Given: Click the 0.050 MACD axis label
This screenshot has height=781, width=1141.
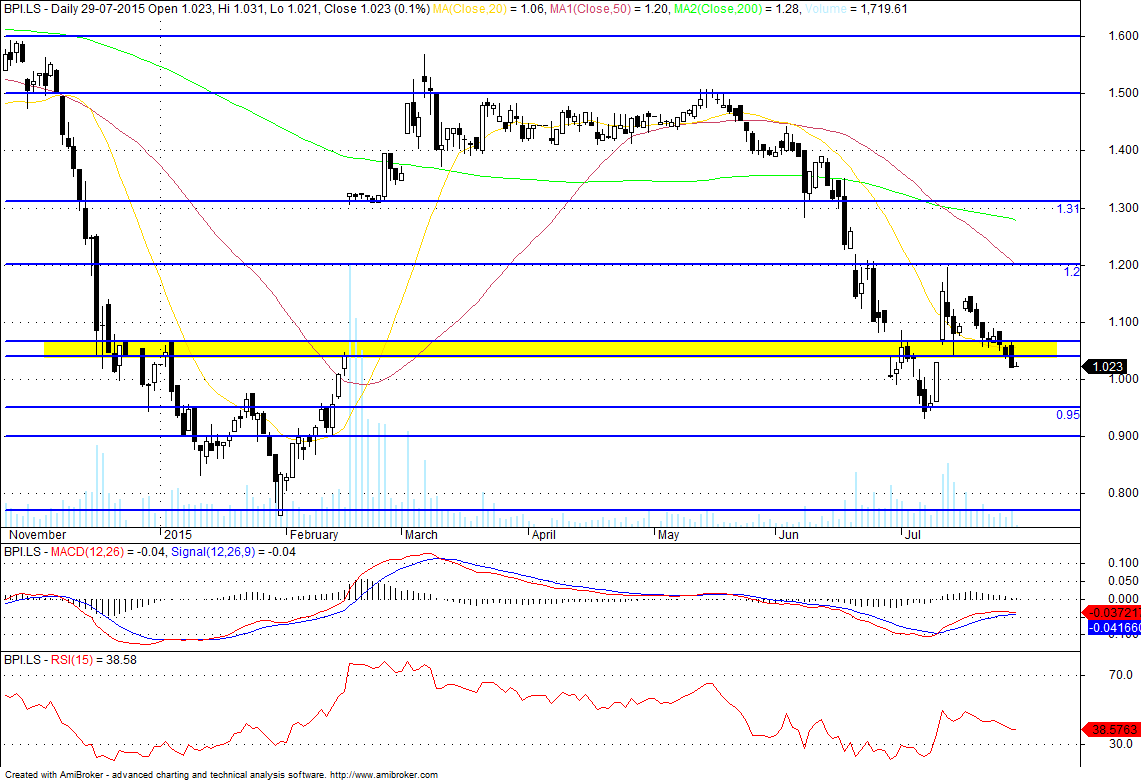Looking at the screenshot, I should [x=1124, y=581].
